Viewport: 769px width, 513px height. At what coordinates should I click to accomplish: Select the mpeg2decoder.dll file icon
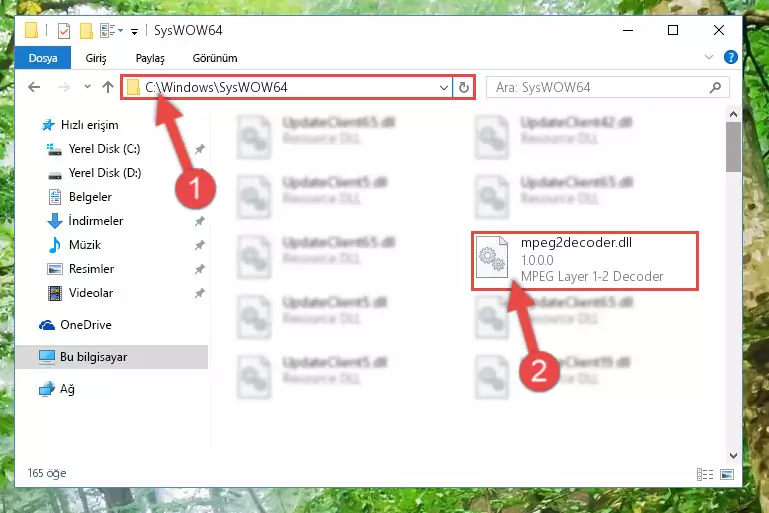[x=492, y=257]
